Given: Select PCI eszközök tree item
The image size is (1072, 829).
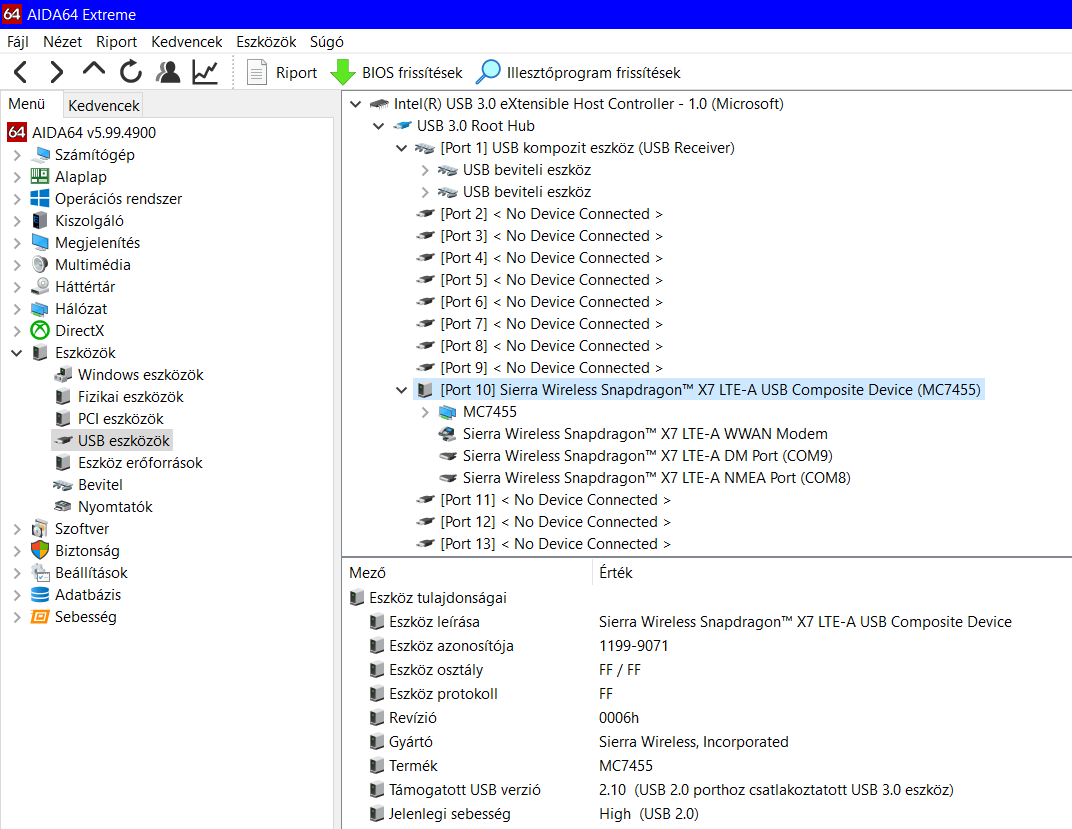Looking at the screenshot, I should (120, 418).
